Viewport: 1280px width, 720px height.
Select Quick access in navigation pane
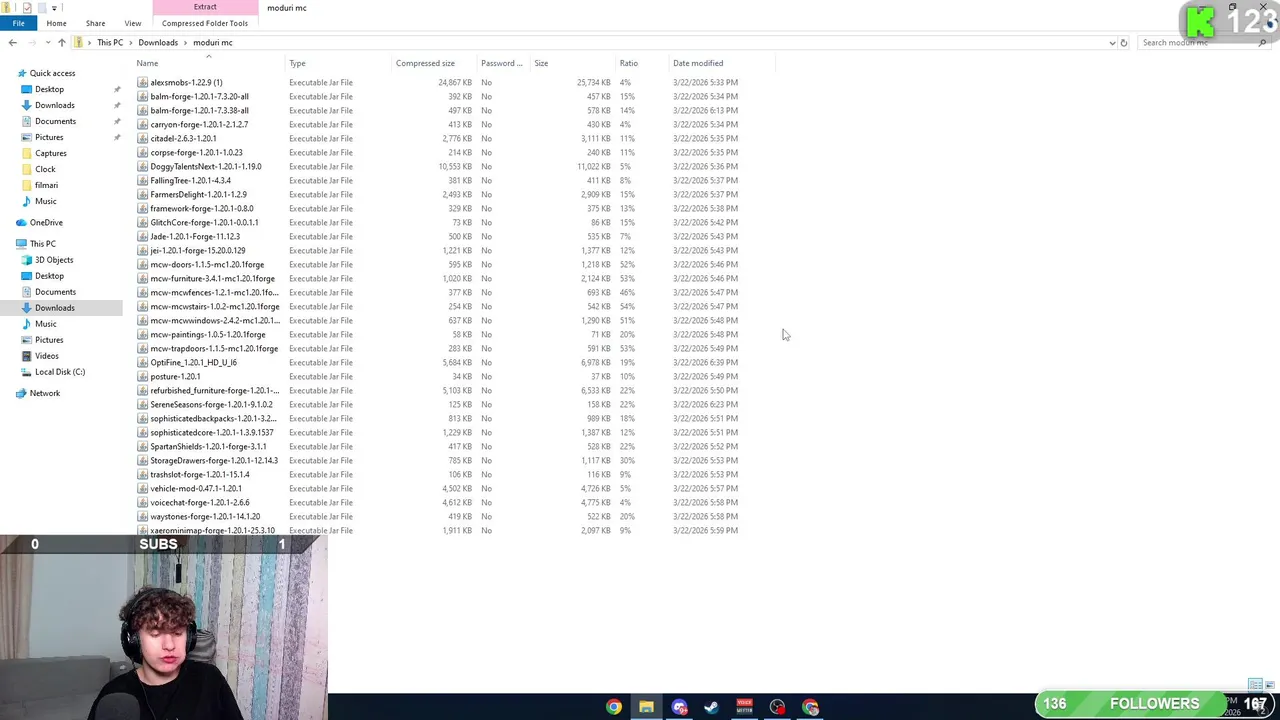(52, 73)
